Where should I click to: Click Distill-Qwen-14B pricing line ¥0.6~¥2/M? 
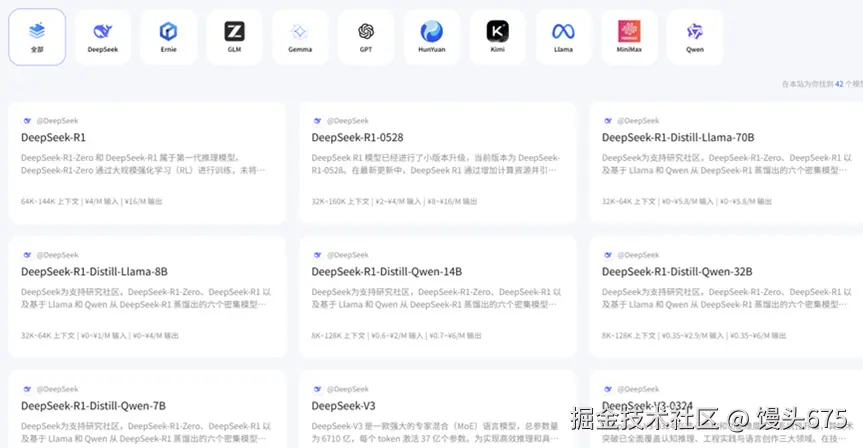pyautogui.click(x=396, y=336)
